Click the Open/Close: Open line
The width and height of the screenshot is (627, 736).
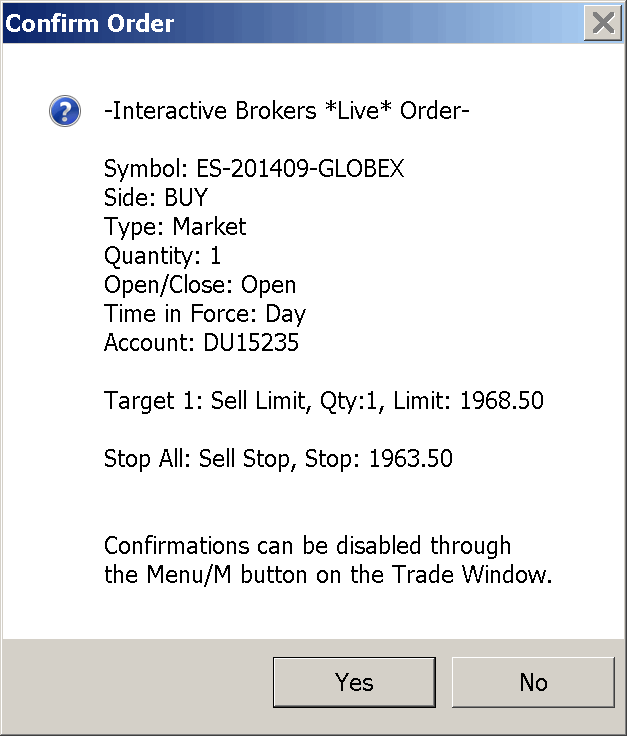point(200,285)
